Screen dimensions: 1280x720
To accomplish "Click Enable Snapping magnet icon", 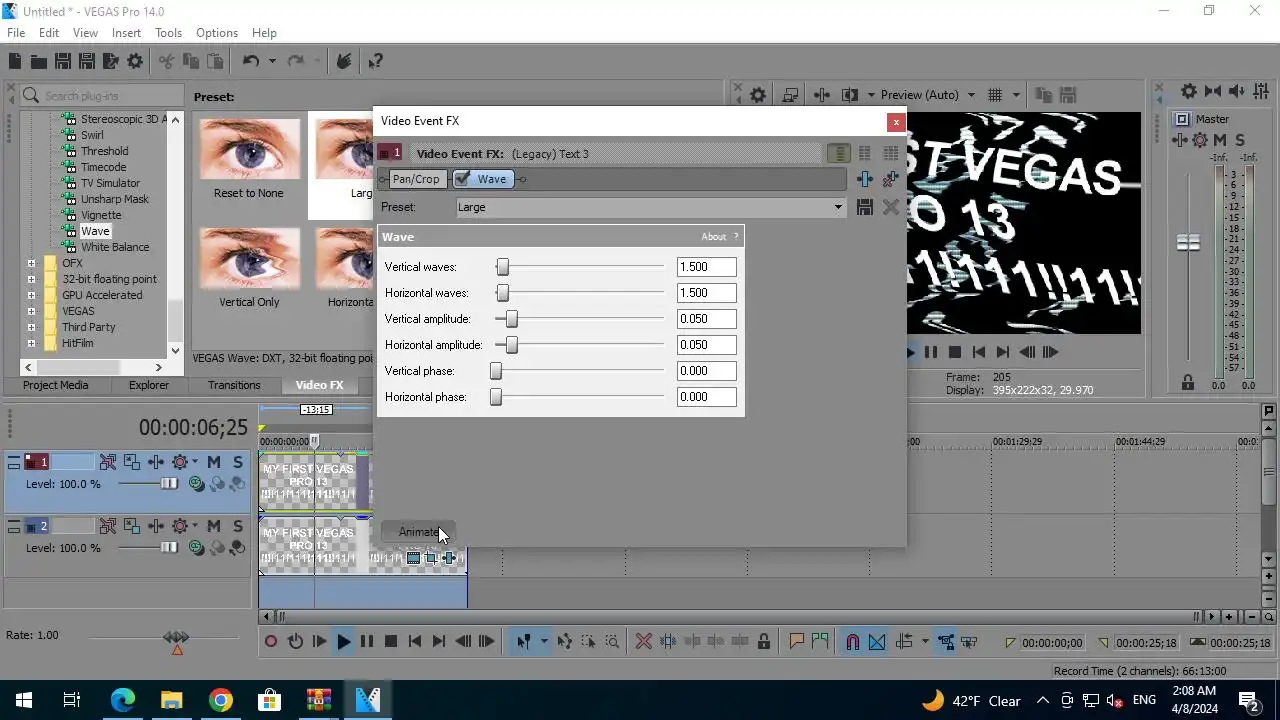I will [x=853, y=642].
